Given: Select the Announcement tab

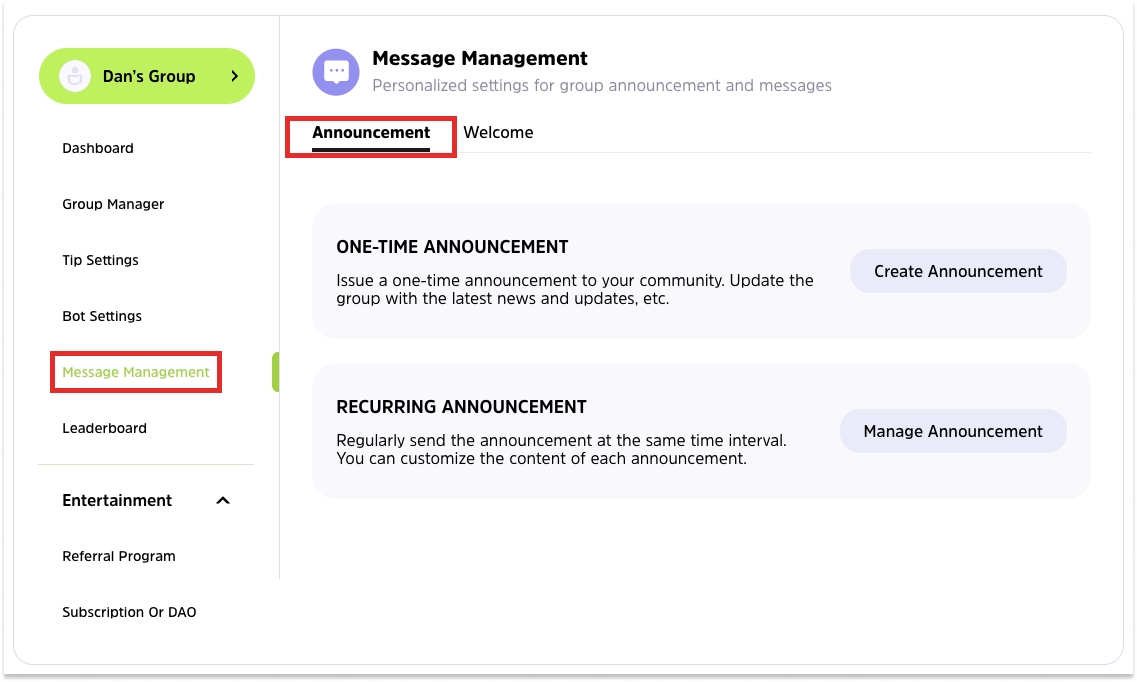Looking at the screenshot, I should click(371, 132).
